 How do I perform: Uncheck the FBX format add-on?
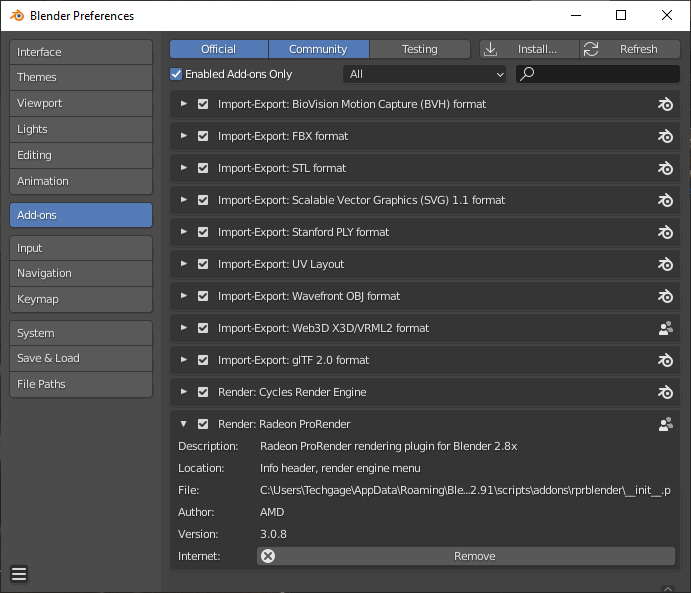[x=203, y=136]
